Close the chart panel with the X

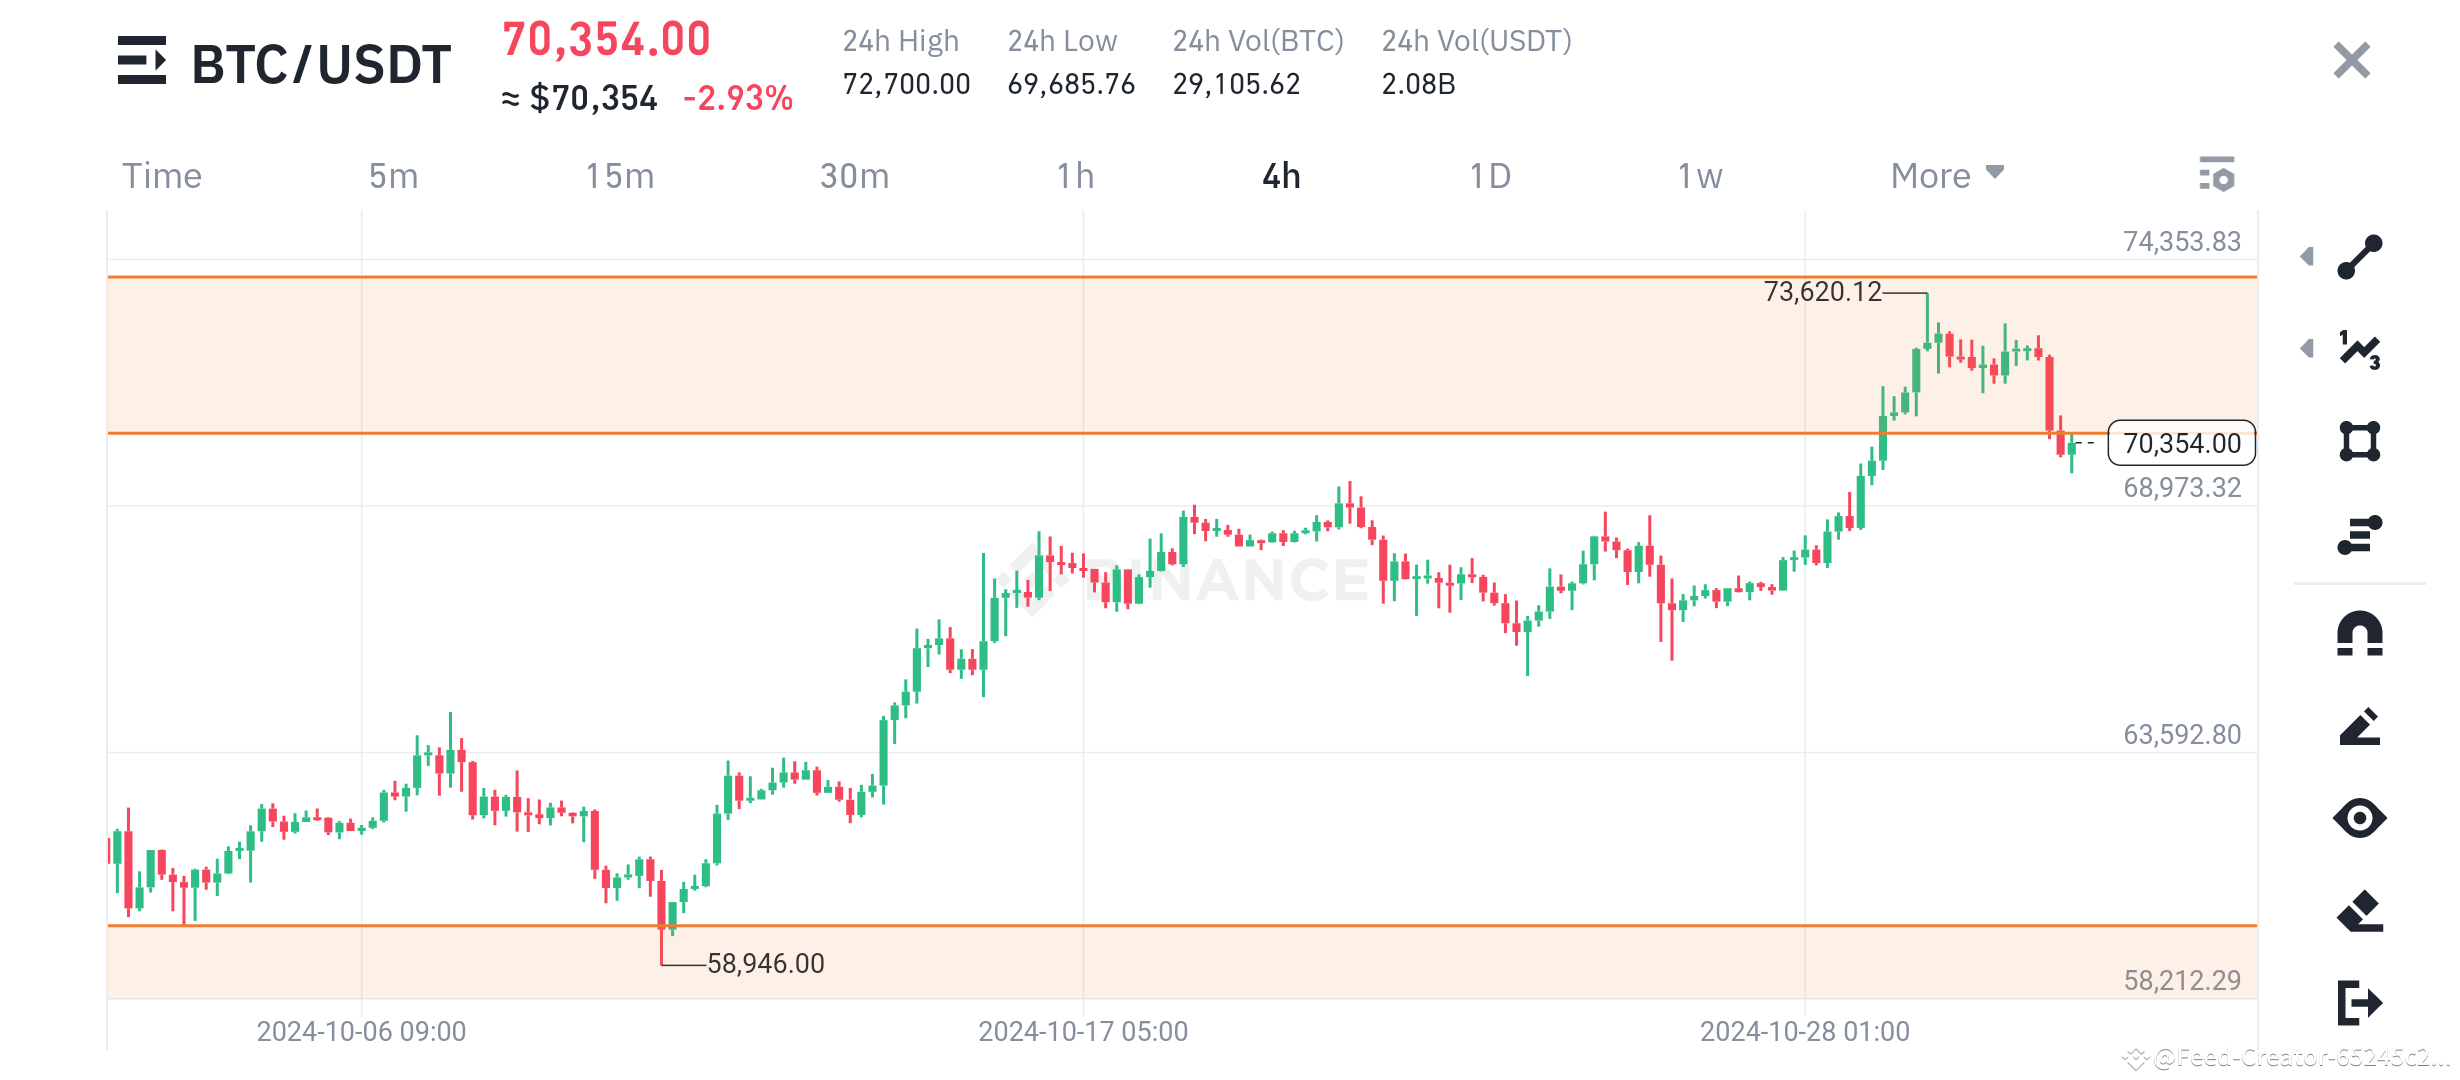click(2352, 60)
